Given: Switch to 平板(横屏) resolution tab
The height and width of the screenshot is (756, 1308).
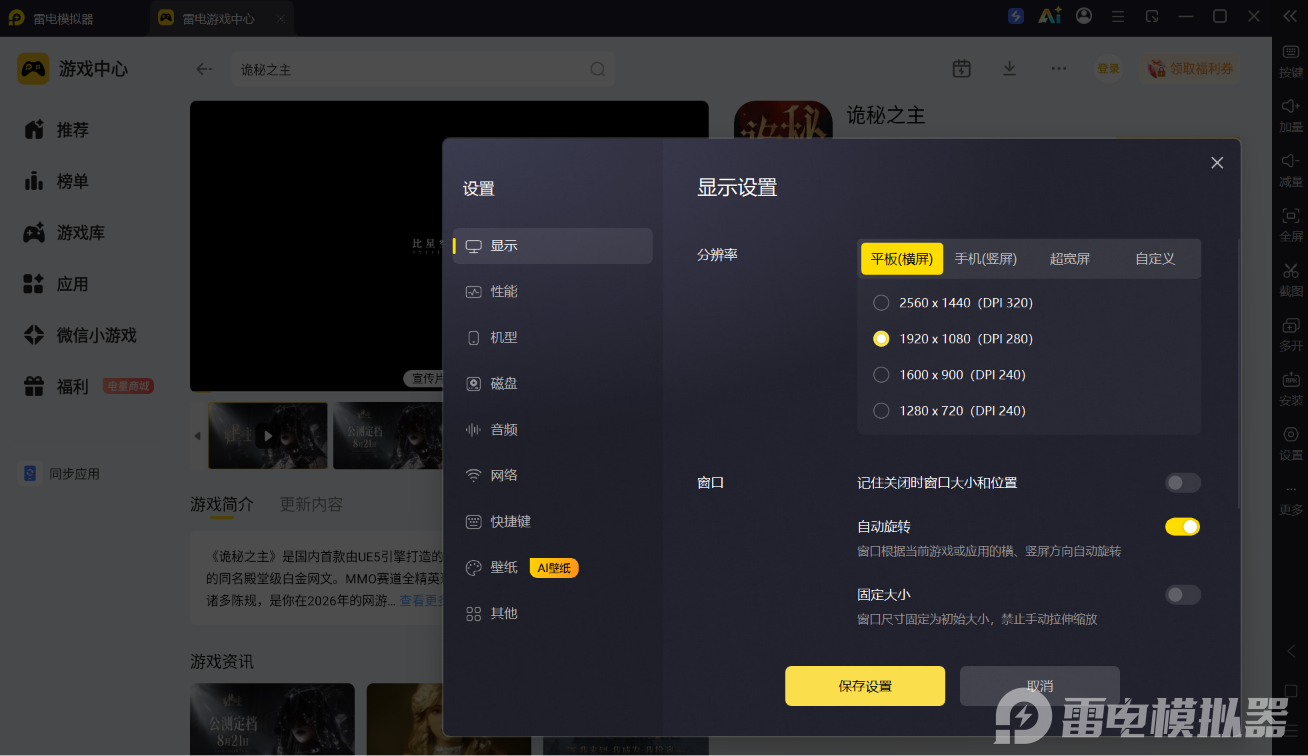Looking at the screenshot, I should (x=902, y=259).
